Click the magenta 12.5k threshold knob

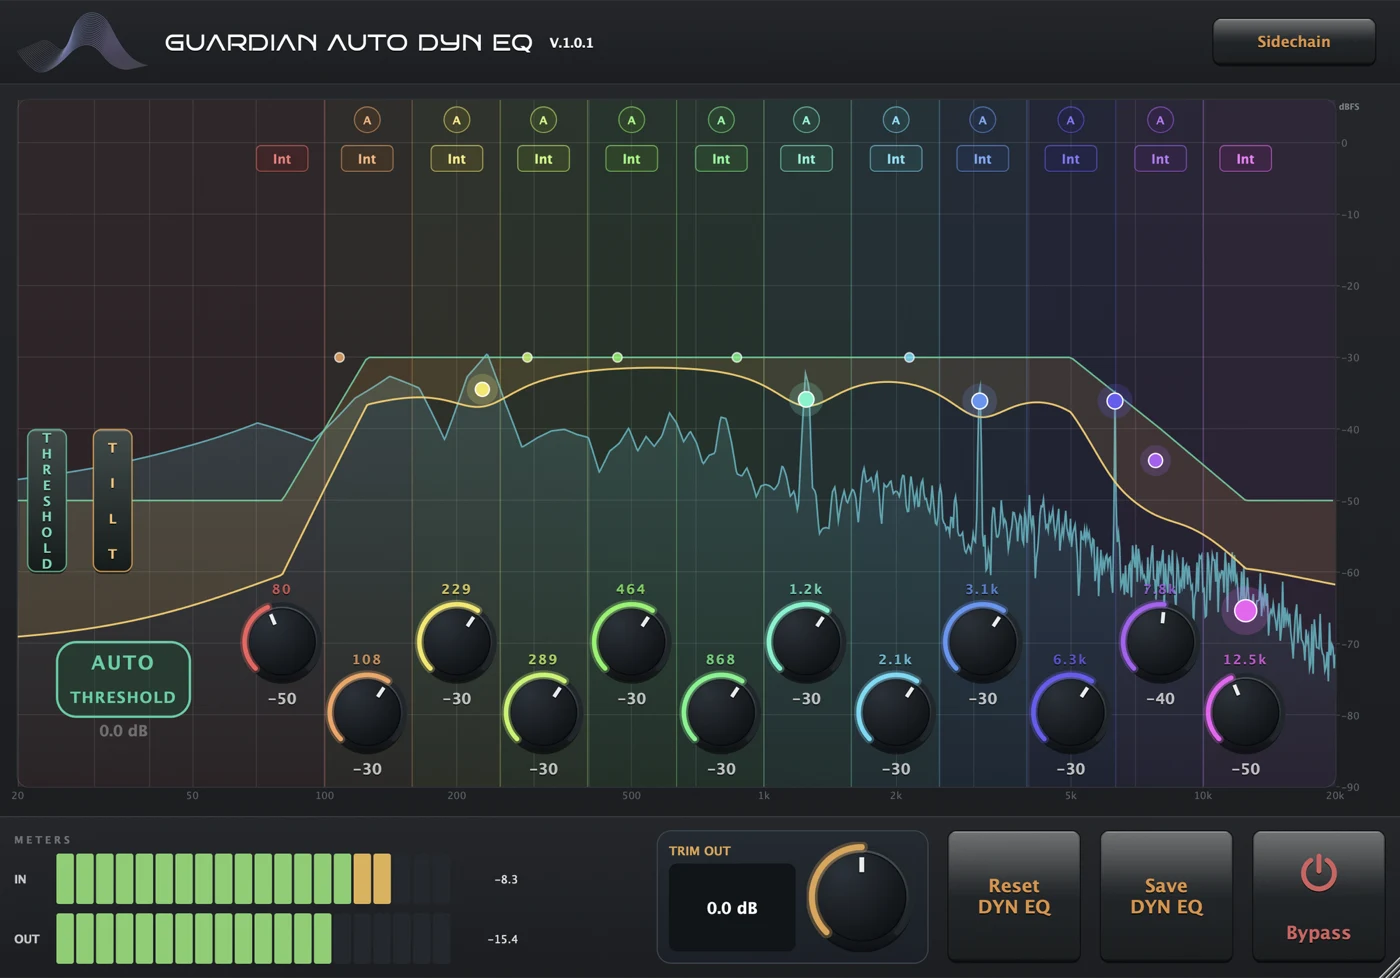point(1244,711)
